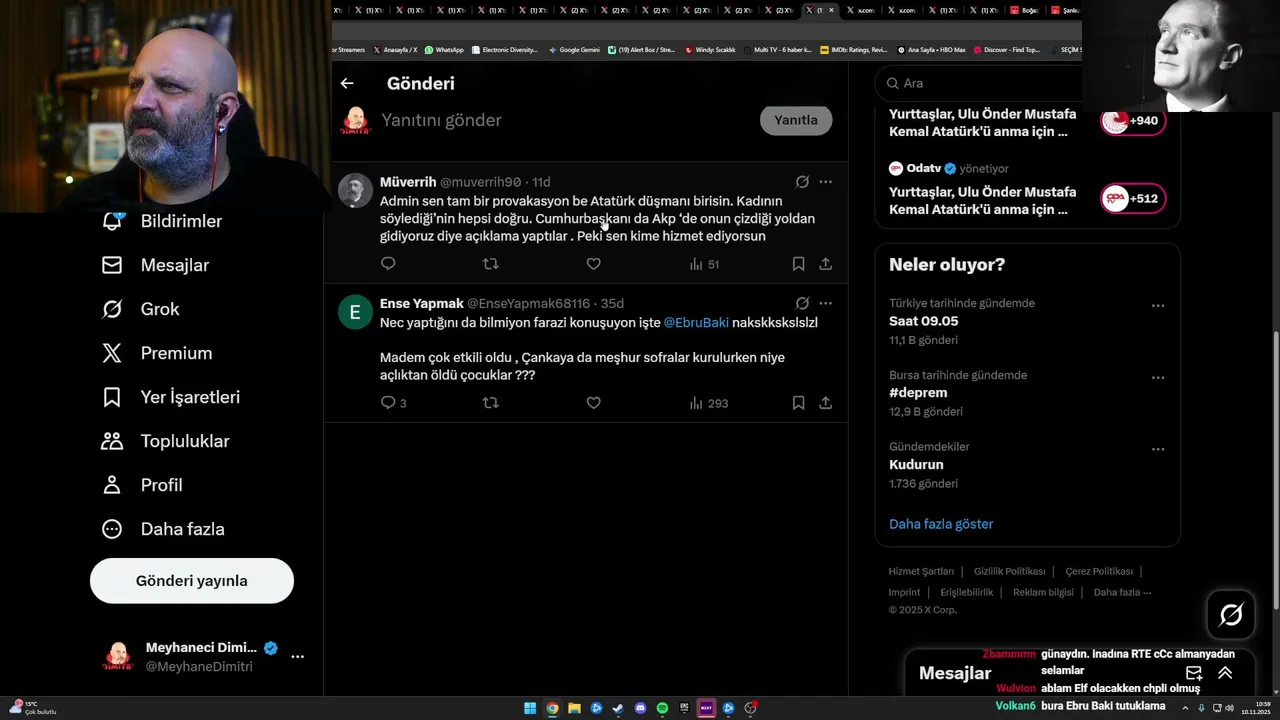Like Ense Yapmak's post

coord(593,403)
